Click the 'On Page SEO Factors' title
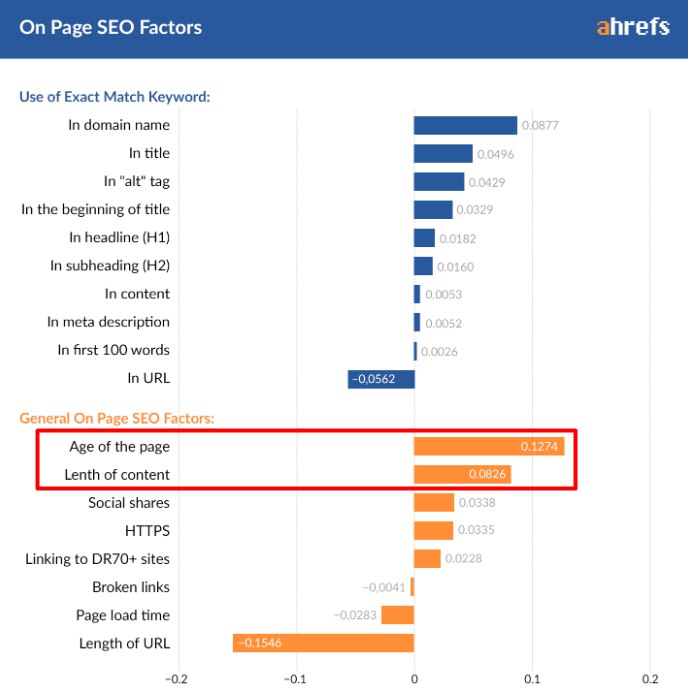The image size is (688, 697). [111, 28]
